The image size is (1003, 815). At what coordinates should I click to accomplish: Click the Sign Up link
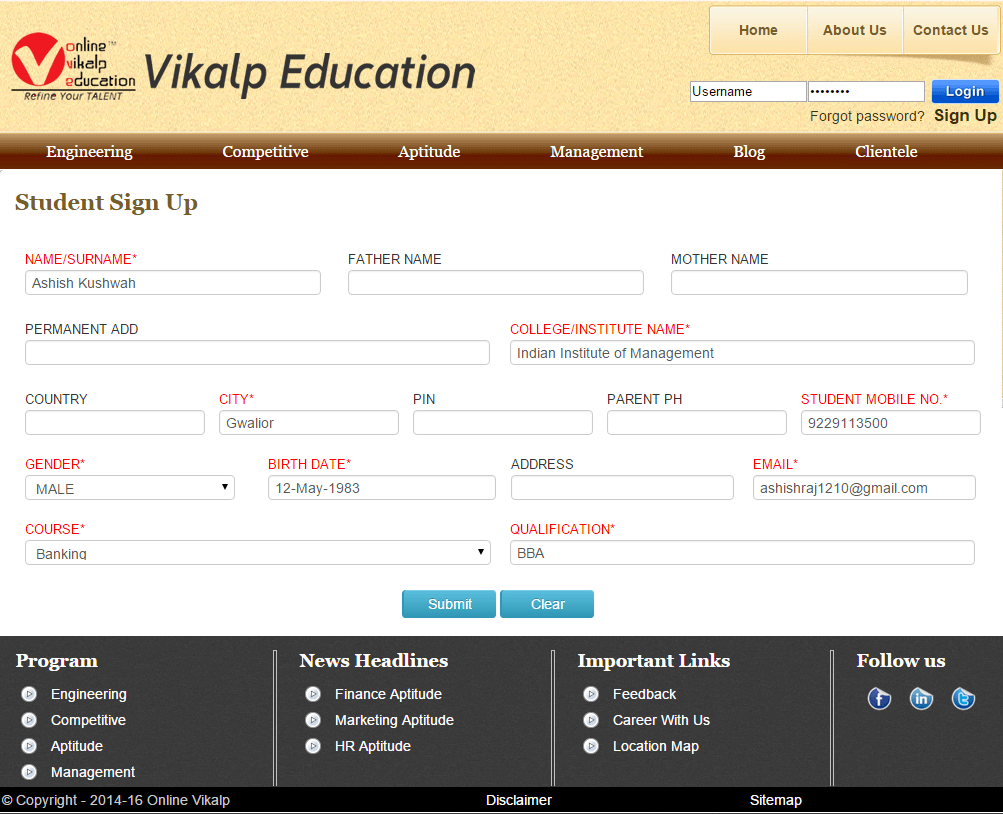click(965, 116)
